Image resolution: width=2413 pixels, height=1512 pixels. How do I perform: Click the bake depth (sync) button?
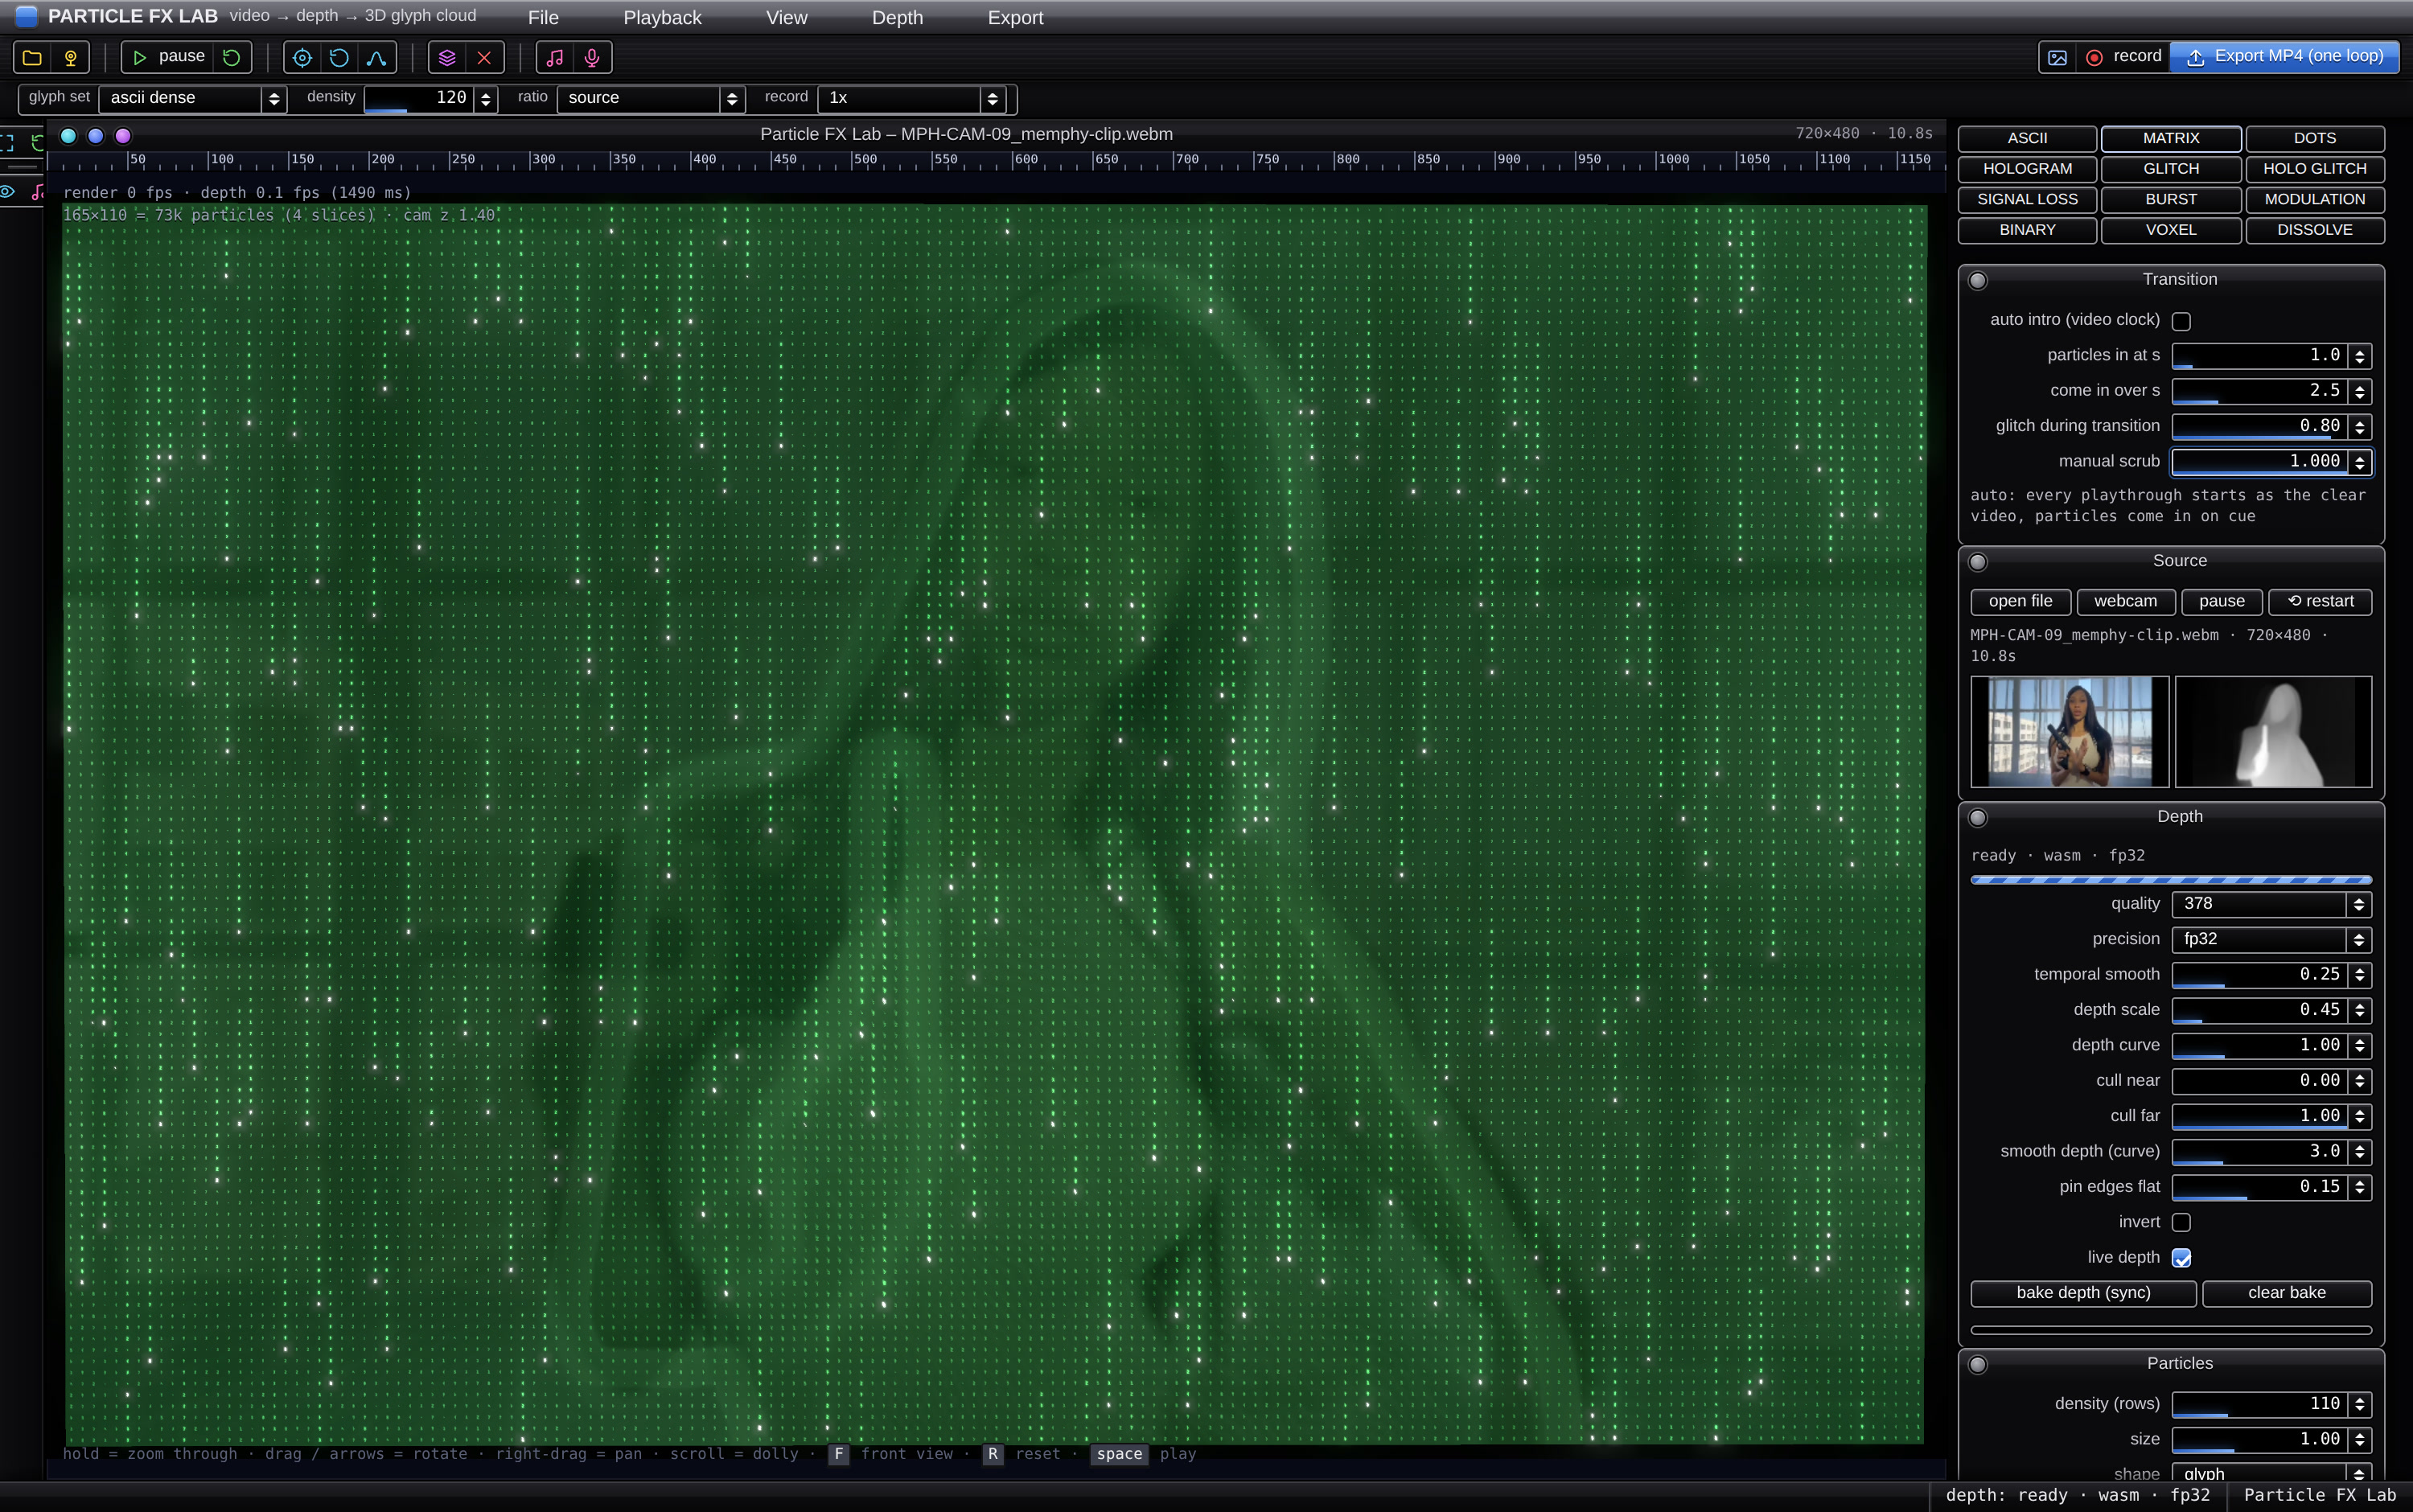pyautogui.click(x=2083, y=1293)
